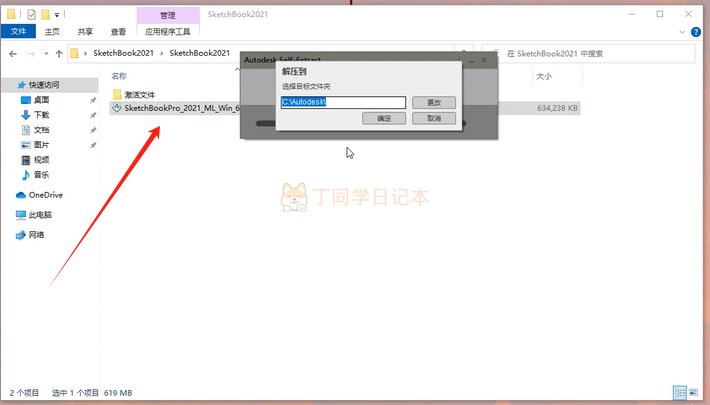Click the extraction path input field
The image size is (710, 405).
pyautogui.click(x=343, y=102)
